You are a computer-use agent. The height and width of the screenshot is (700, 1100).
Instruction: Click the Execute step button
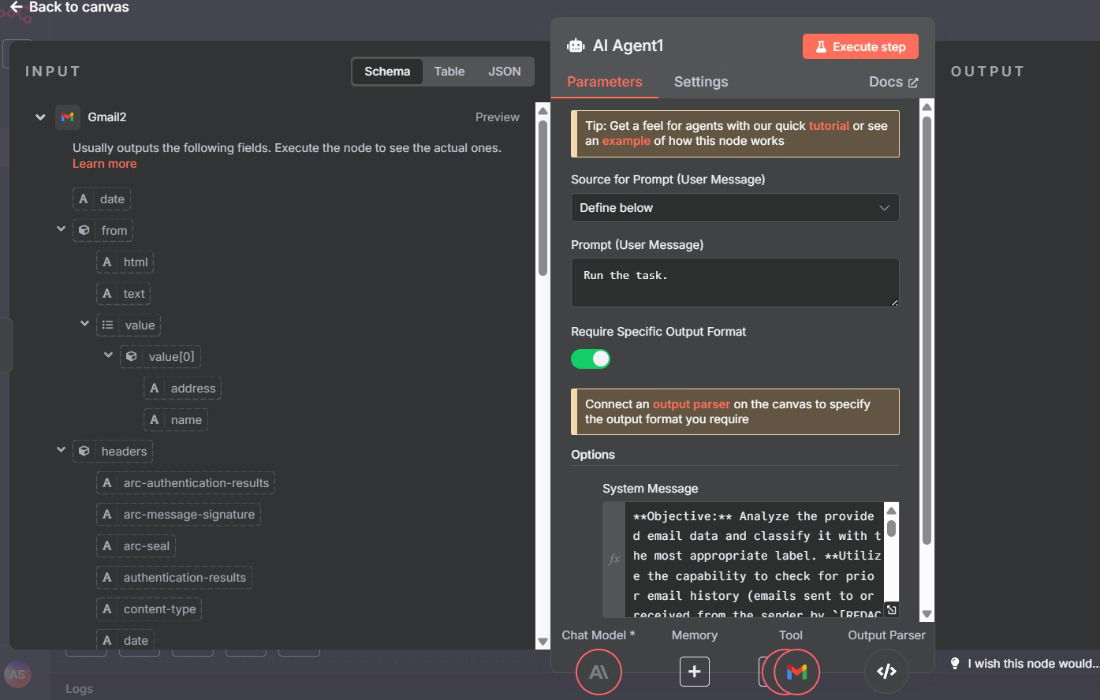(860, 47)
